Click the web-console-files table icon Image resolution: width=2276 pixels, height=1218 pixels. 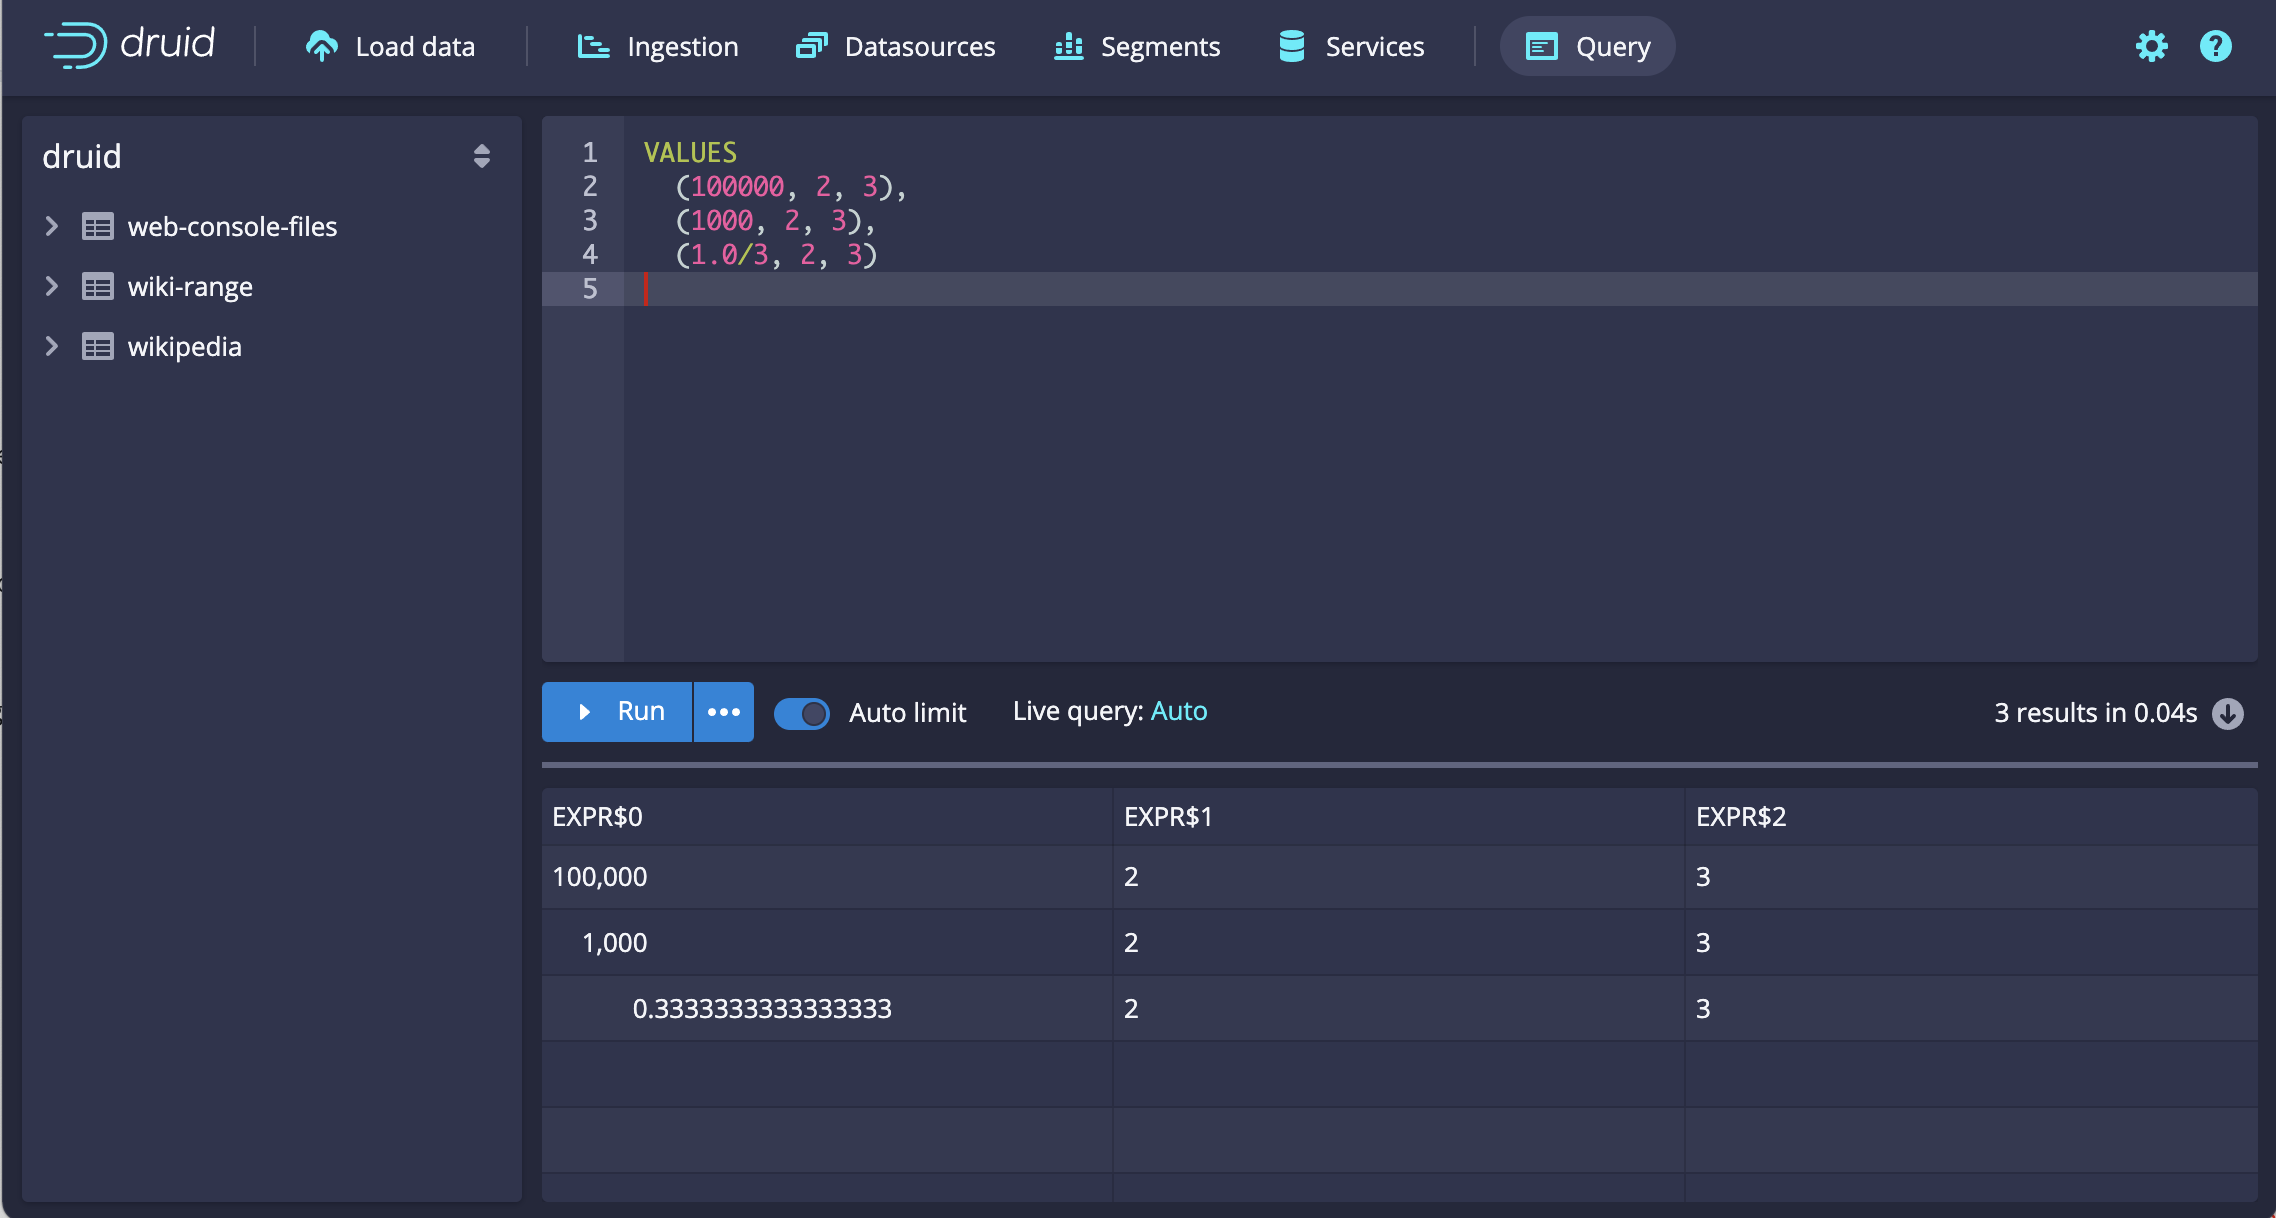[x=97, y=227]
